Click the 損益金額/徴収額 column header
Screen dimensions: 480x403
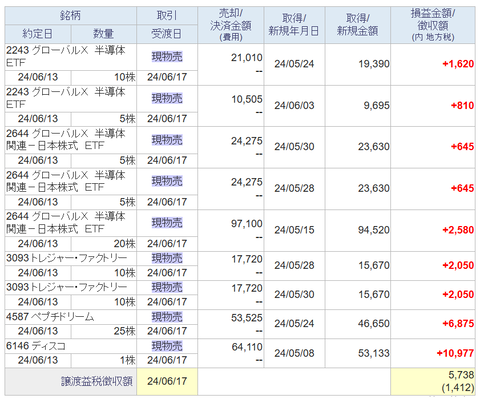click(x=433, y=25)
